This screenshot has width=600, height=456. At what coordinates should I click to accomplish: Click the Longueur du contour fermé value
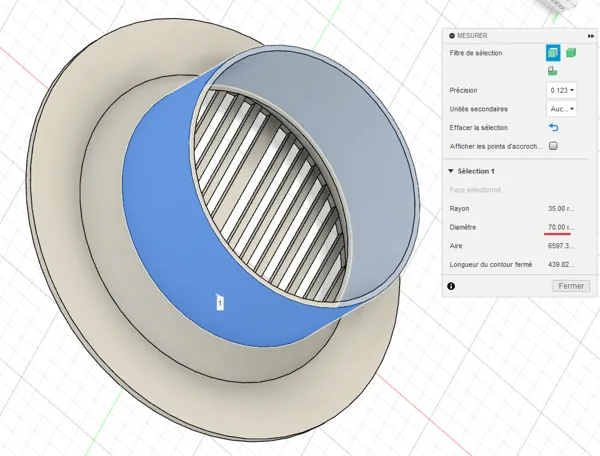(x=561, y=264)
